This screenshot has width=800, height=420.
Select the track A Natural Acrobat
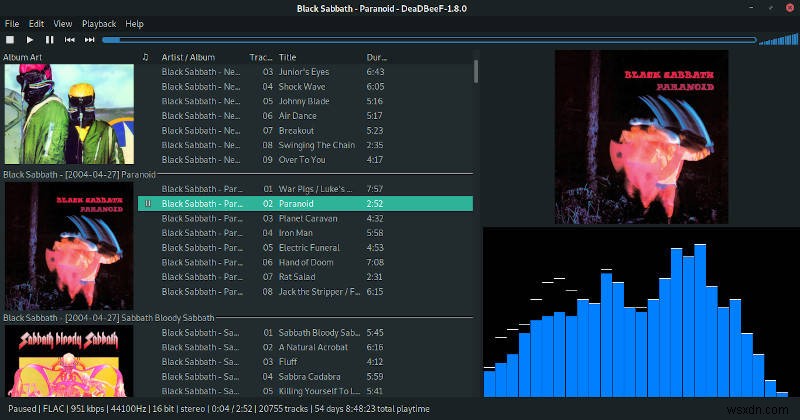pyautogui.click(x=305, y=347)
